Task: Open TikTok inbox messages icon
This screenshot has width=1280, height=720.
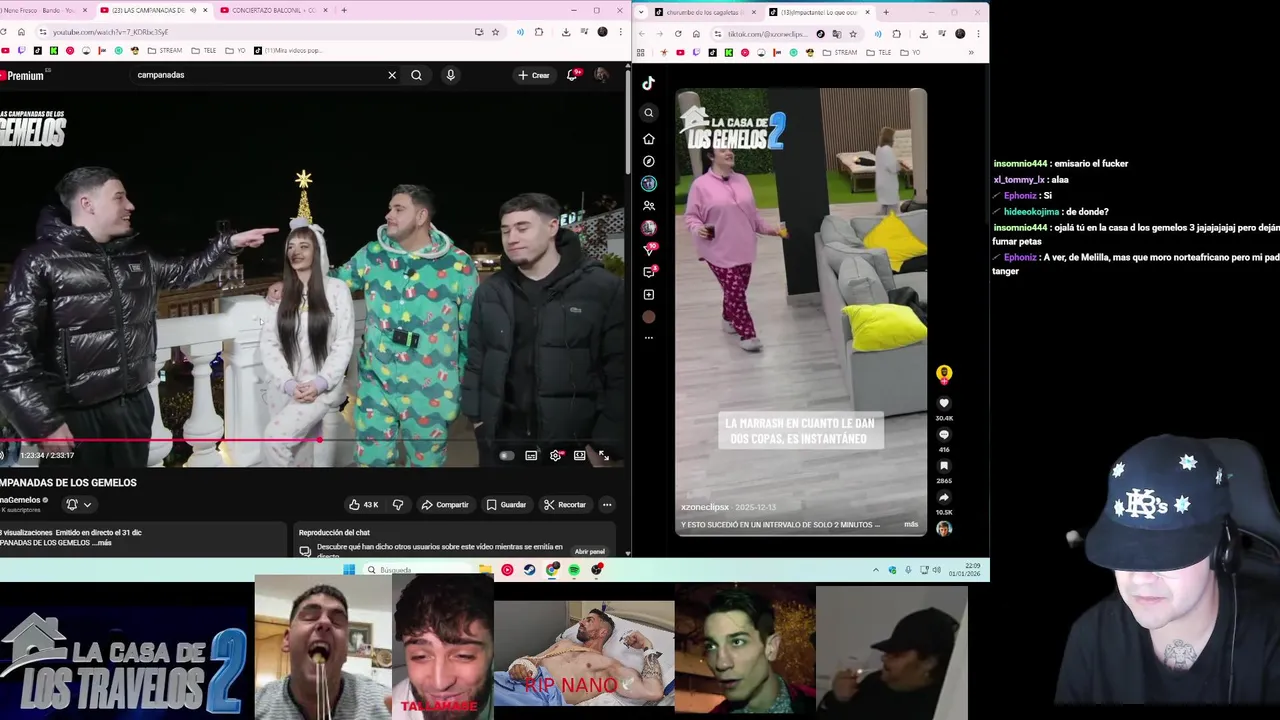Action: [x=648, y=272]
